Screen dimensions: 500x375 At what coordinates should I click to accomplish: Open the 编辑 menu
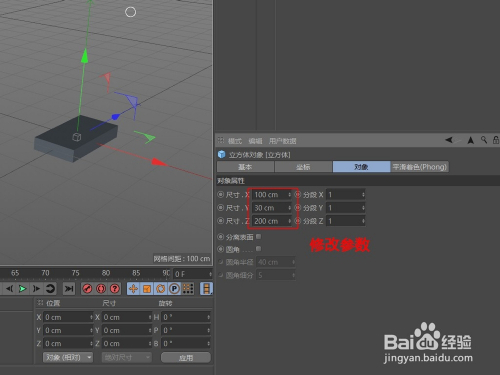pyautogui.click(x=255, y=141)
